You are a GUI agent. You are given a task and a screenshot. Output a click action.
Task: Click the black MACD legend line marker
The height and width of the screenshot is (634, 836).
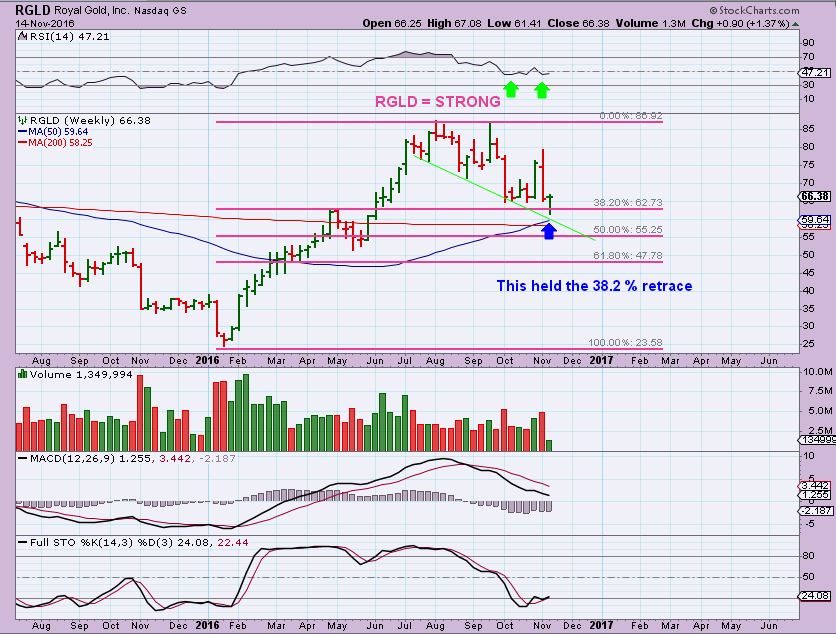(22, 459)
